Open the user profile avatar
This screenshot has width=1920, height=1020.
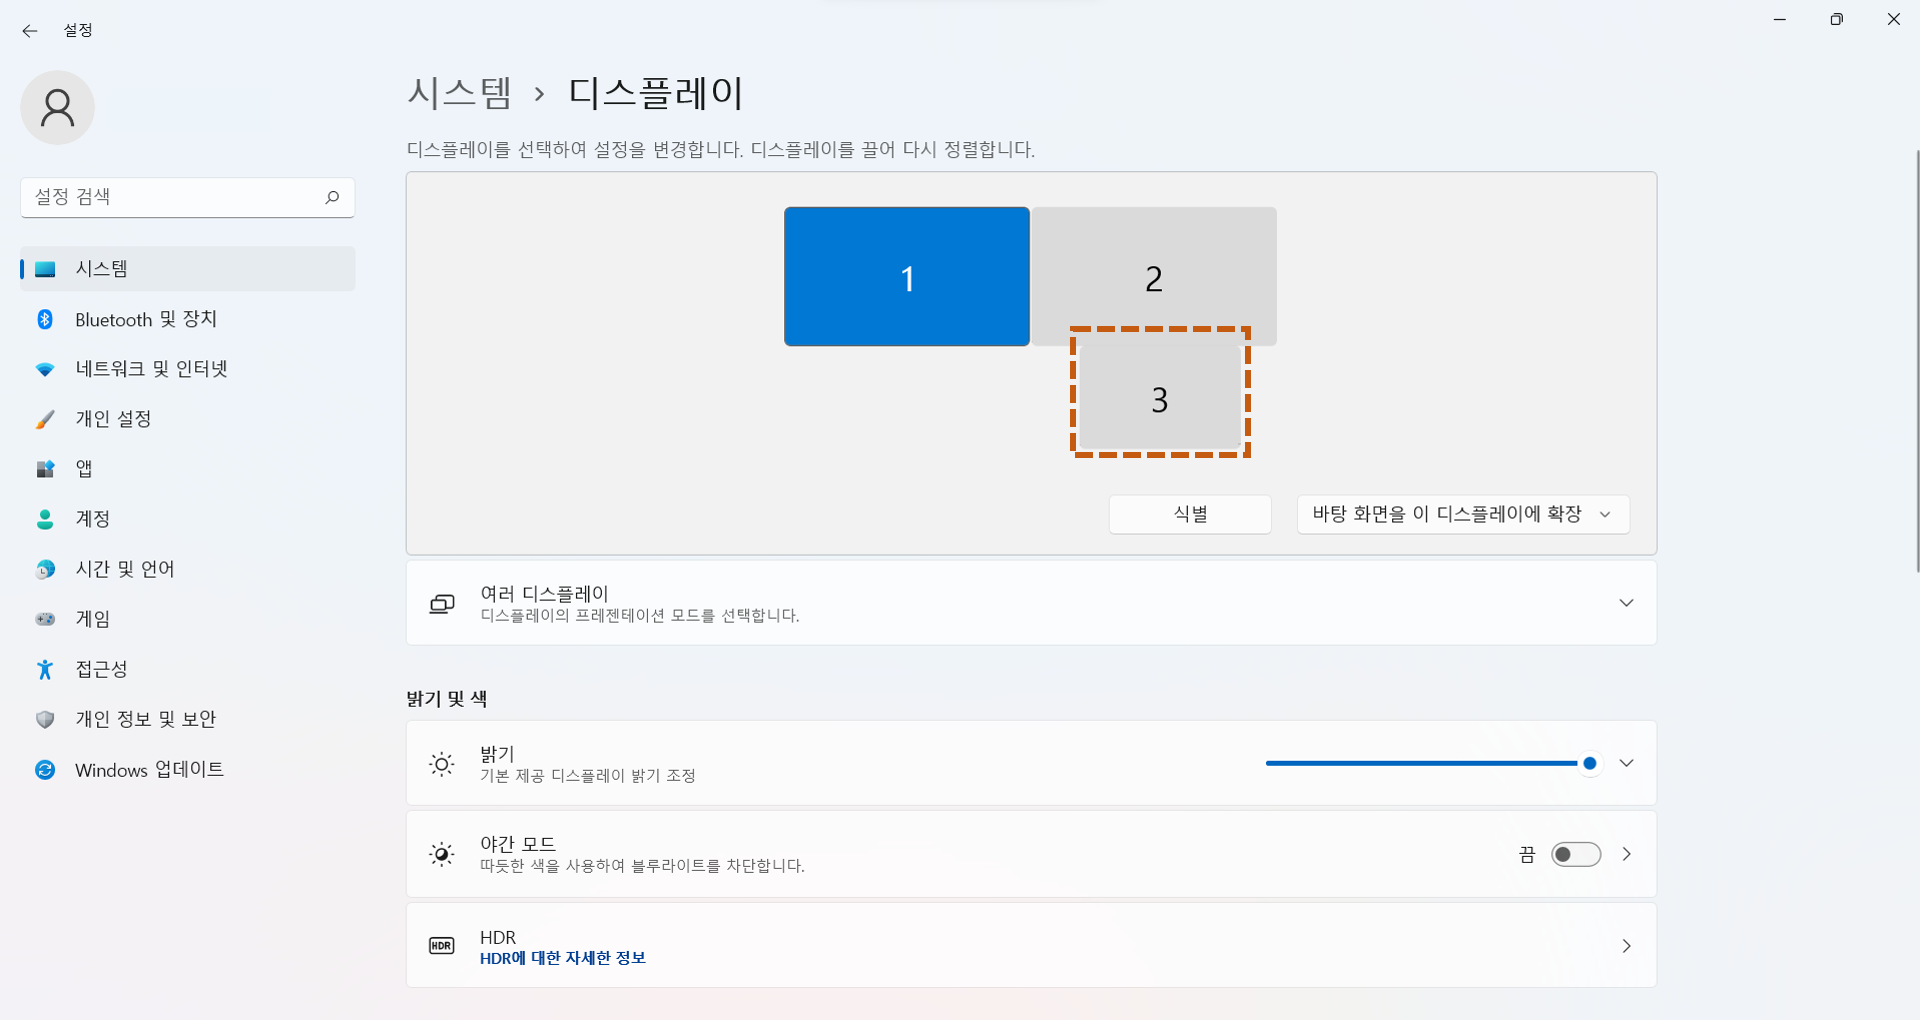(x=58, y=108)
